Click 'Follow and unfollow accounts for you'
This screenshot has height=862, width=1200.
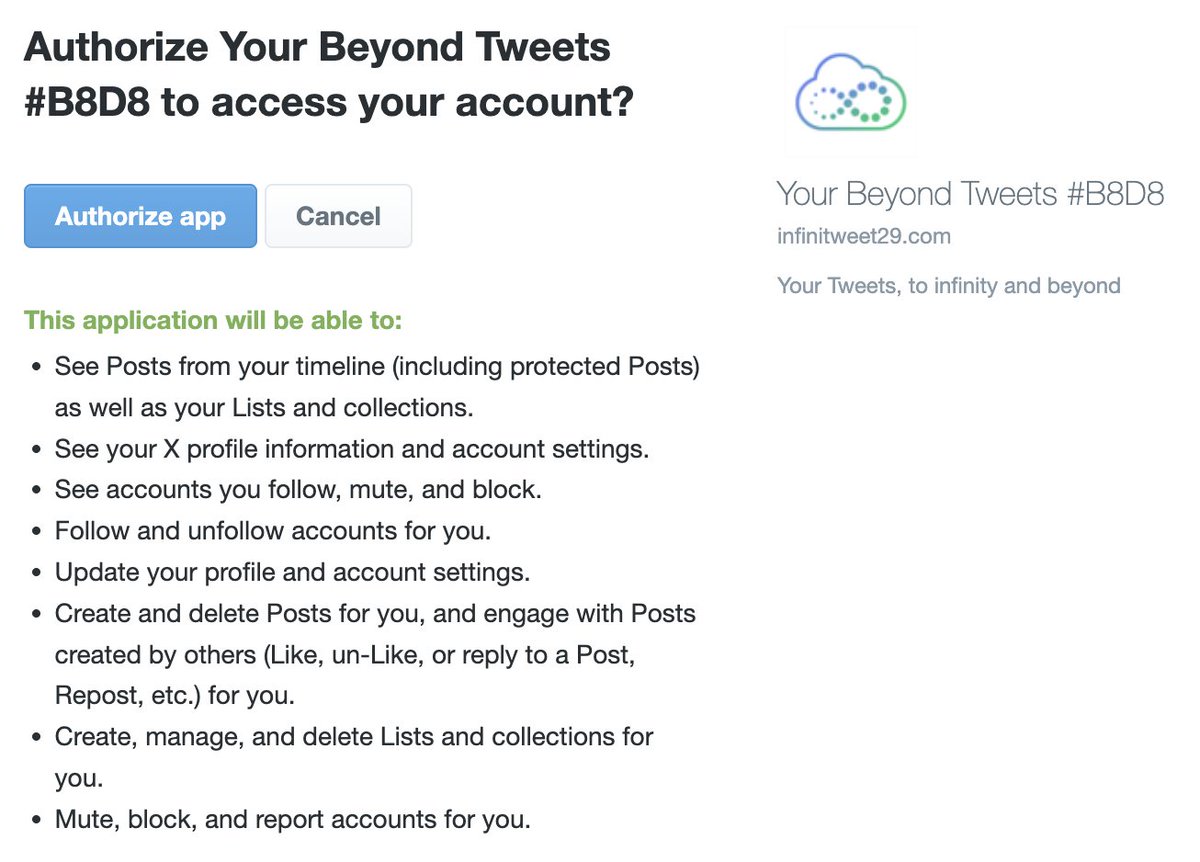(273, 532)
